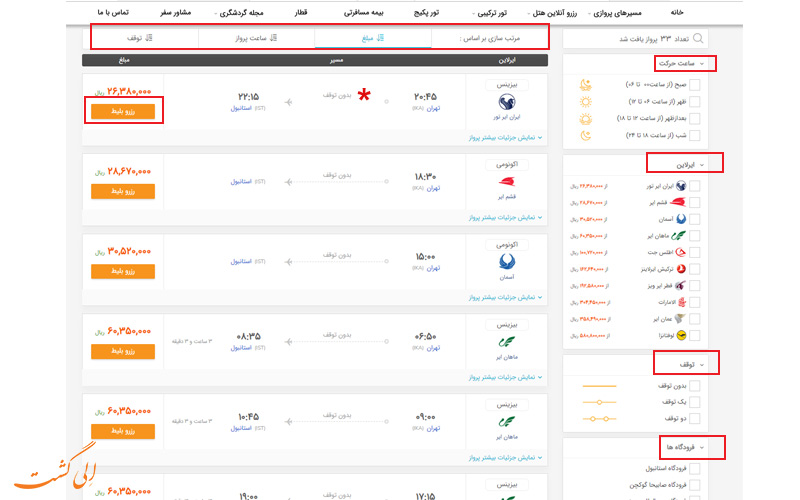Viewport: 800px width, 500px height.
Task: Click رزرو بلیط for the 28,670,000 rial flight
Action: point(123,191)
